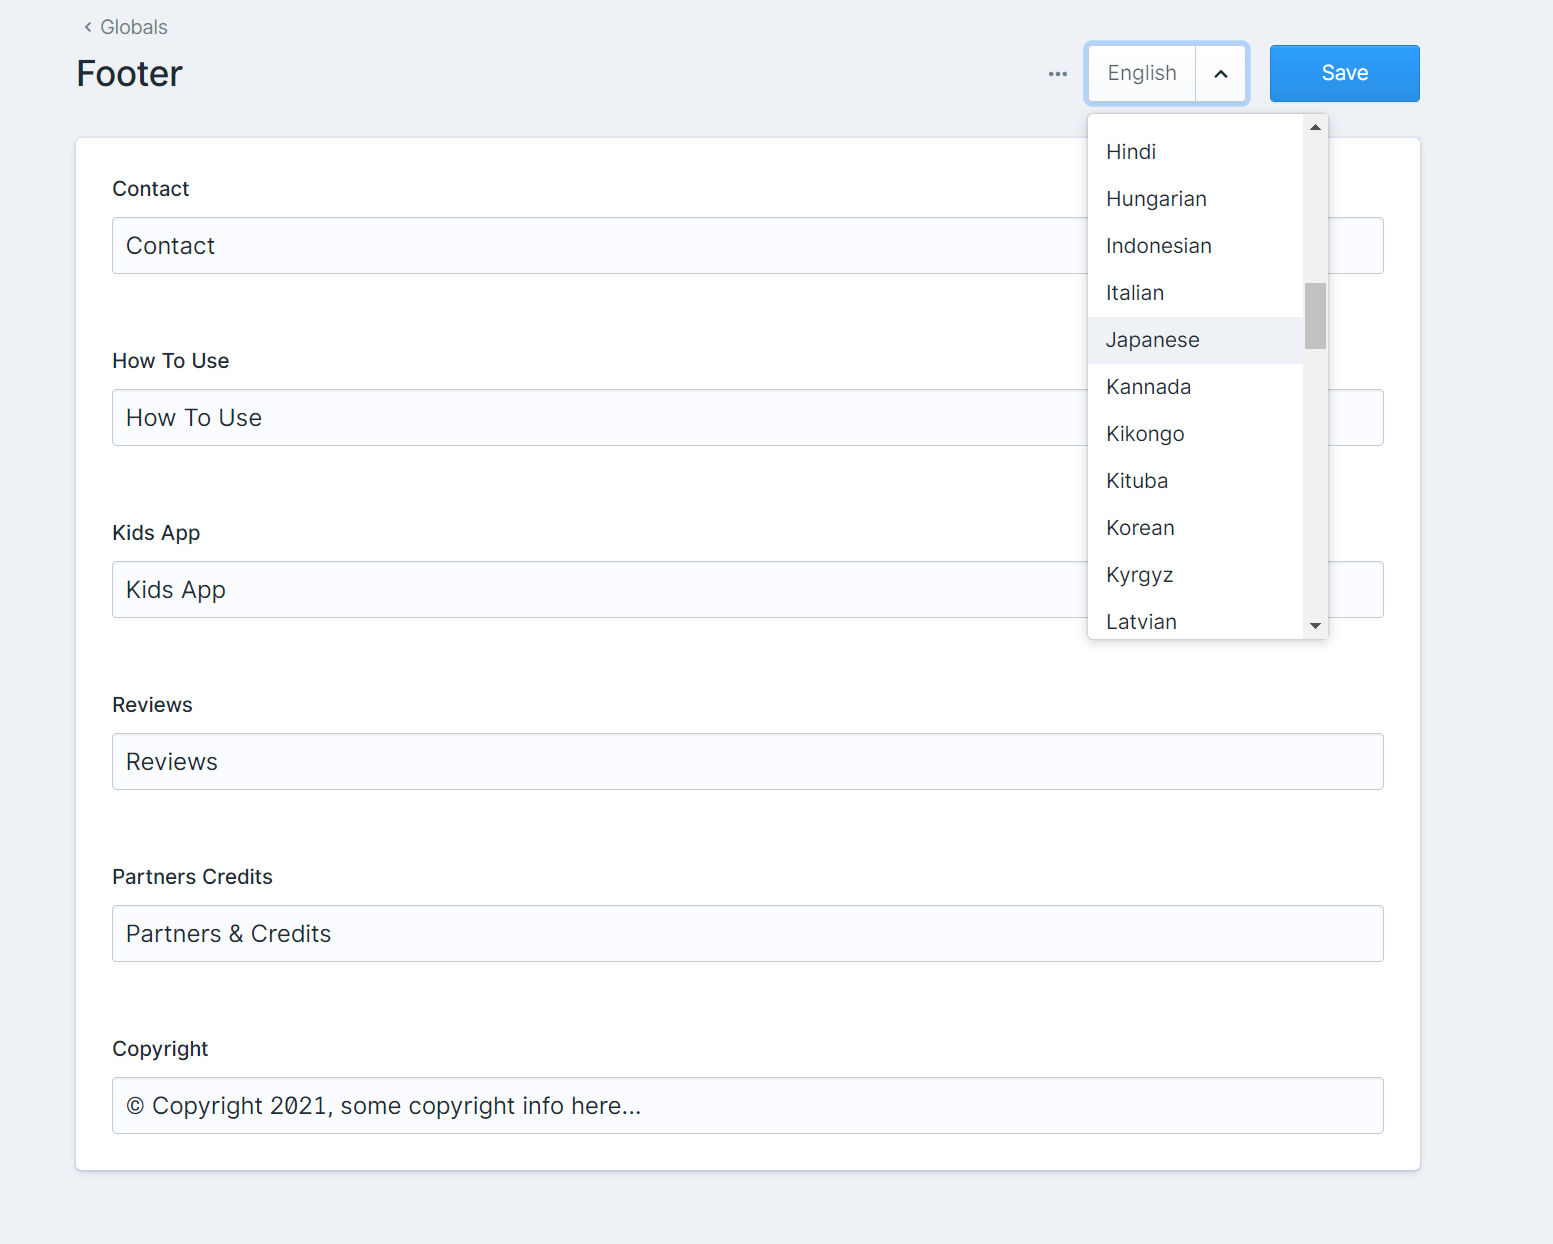Choose Korean in the language menu
Image resolution: width=1553 pixels, height=1244 pixels.
coord(1140,527)
